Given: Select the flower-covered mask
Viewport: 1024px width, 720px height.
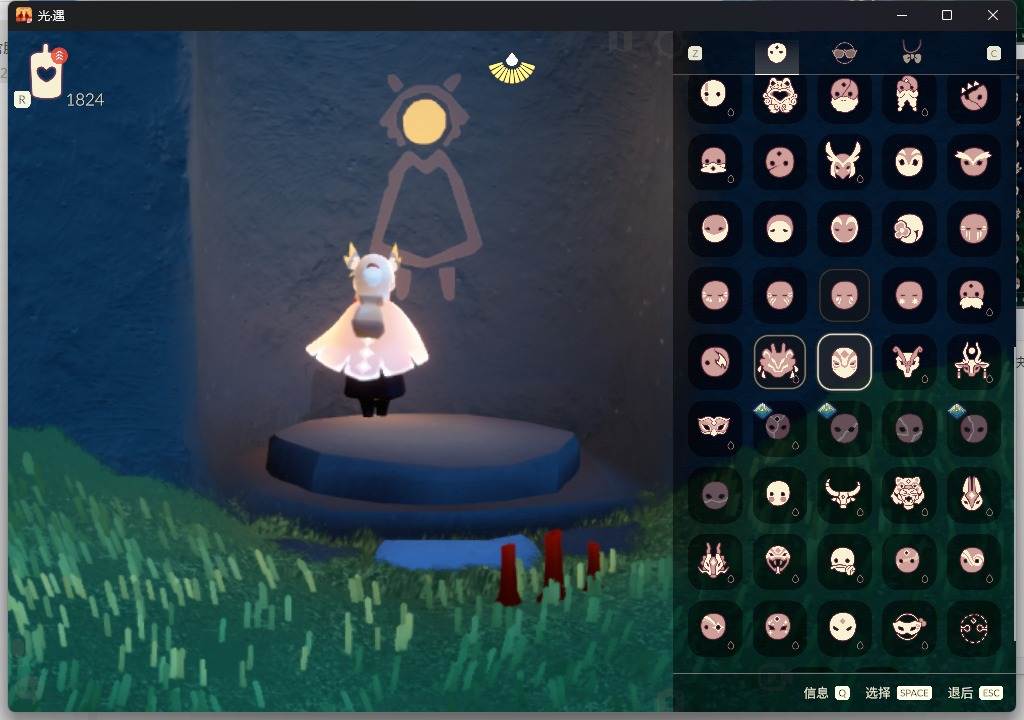Looking at the screenshot, I should point(909,229).
